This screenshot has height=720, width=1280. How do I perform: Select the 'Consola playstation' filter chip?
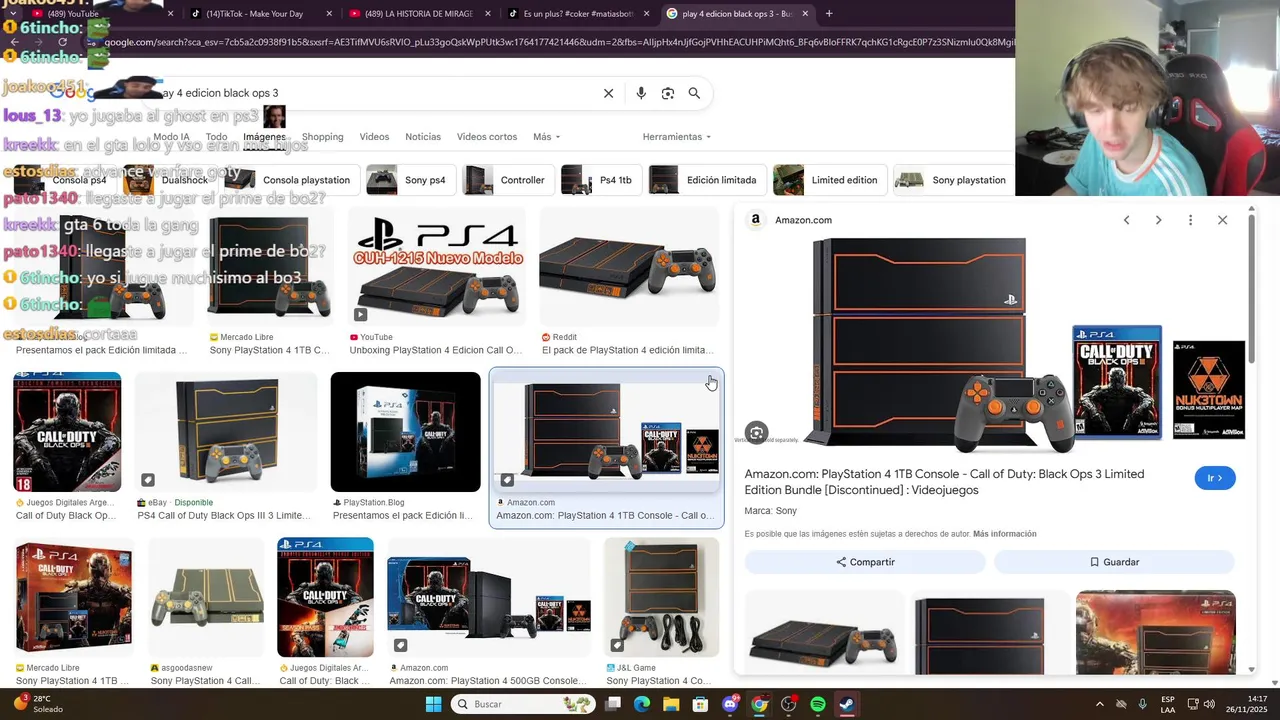(288, 180)
